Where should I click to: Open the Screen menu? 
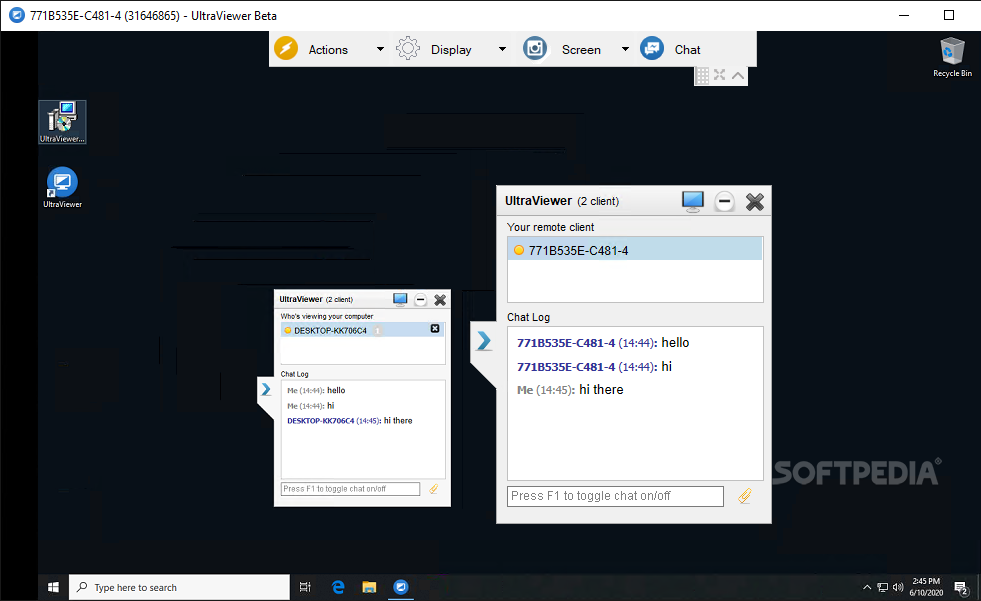(581, 49)
